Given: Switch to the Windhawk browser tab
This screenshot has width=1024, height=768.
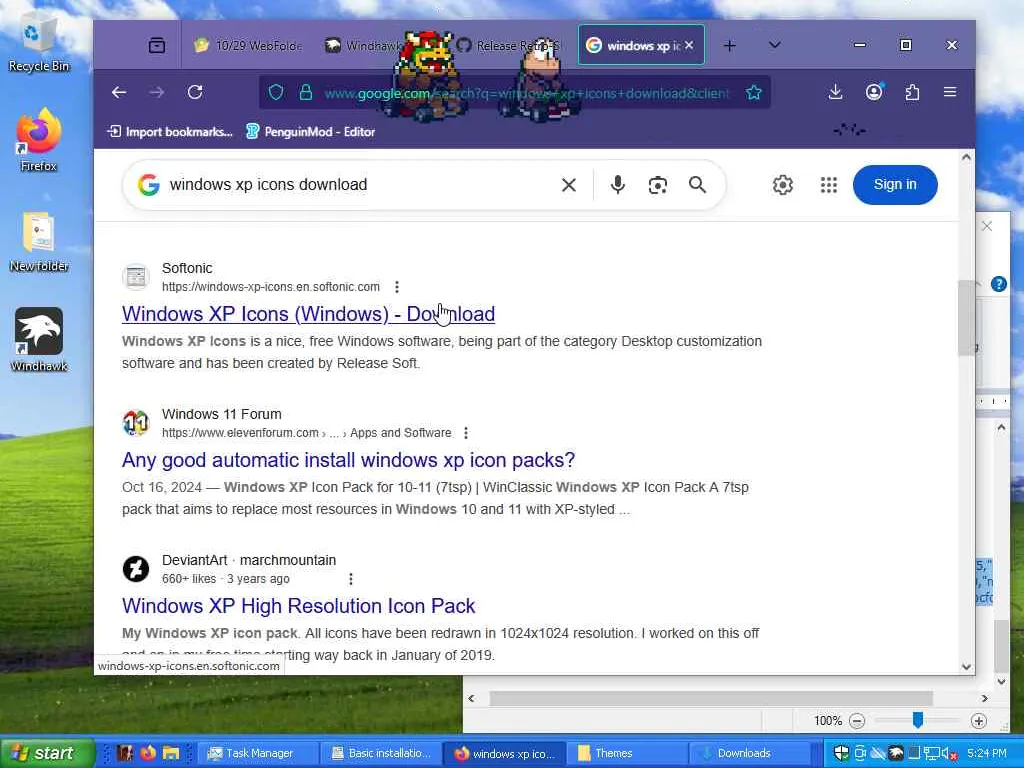Looking at the screenshot, I should pyautogui.click(x=363, y=46).
